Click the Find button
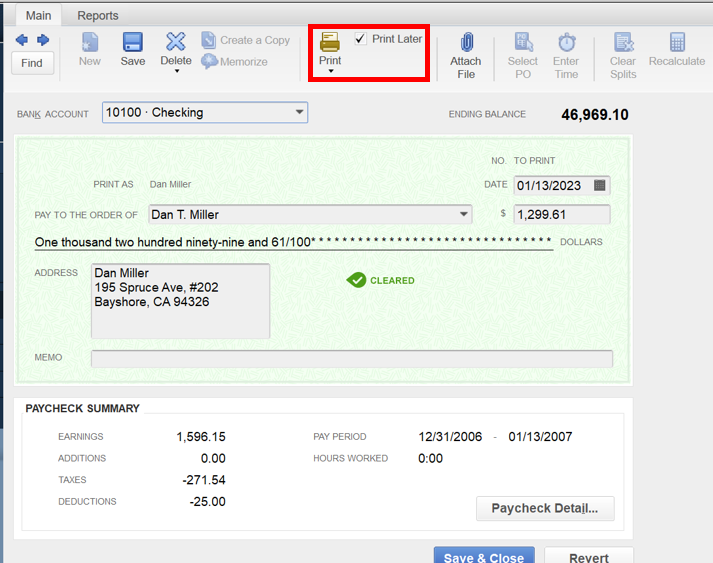713x563 pixels. 32,63
